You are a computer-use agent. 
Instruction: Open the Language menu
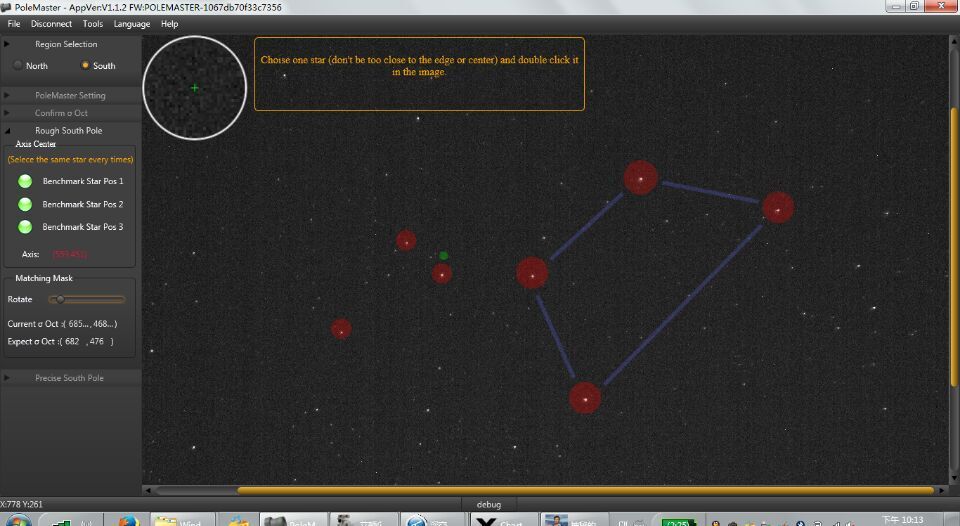[132, 24]
